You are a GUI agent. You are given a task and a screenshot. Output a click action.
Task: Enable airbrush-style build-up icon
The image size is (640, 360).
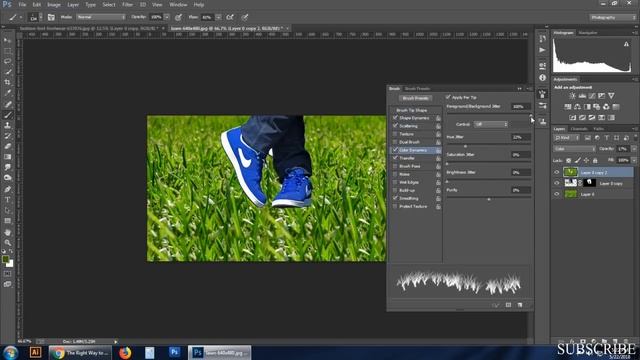(230, 17)
